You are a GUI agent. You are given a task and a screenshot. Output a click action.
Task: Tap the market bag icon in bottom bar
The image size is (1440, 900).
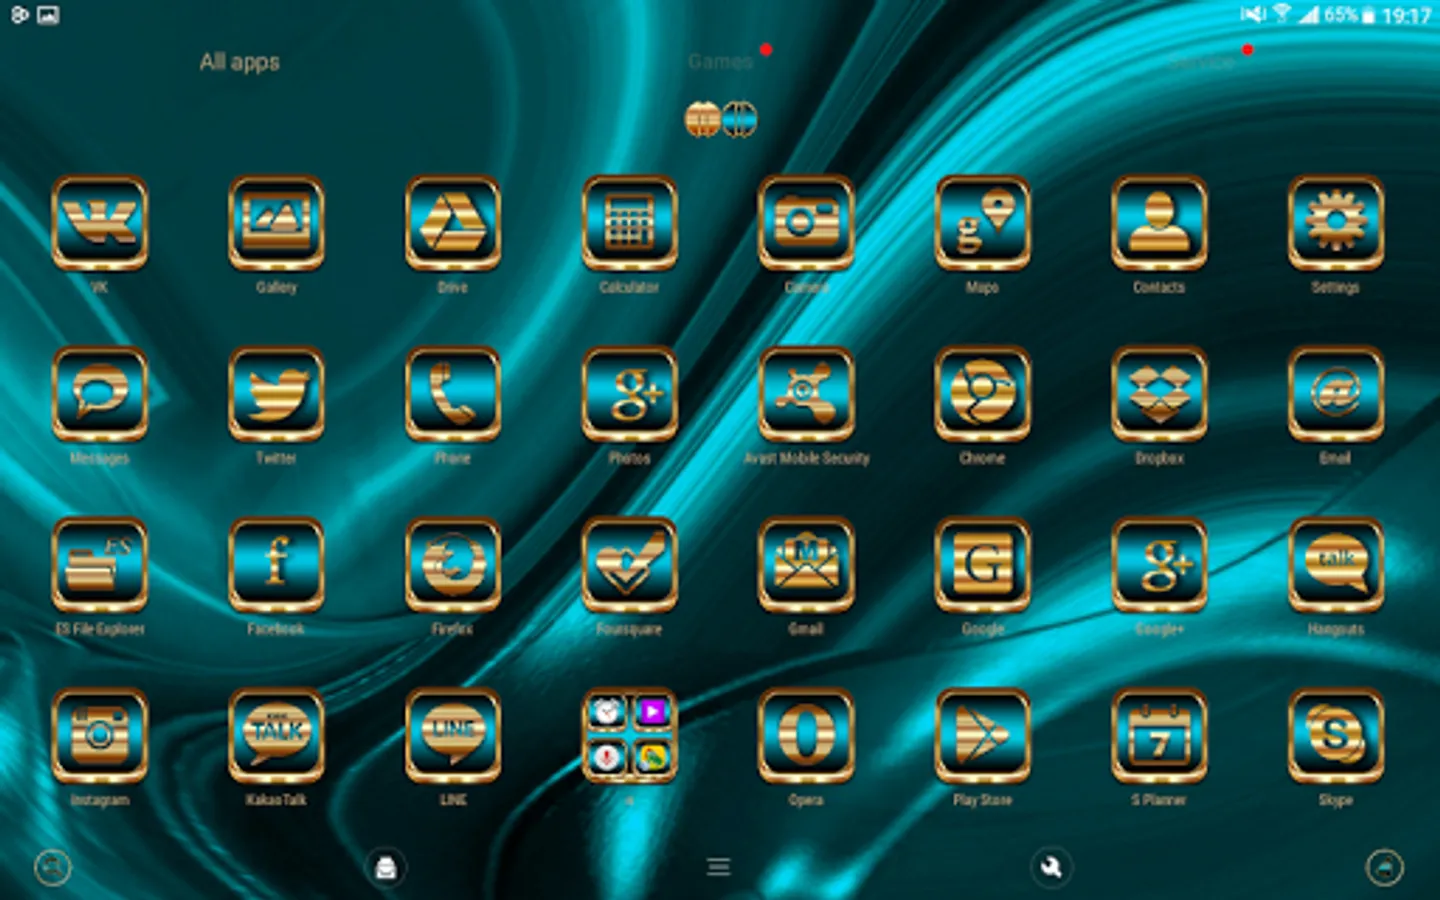[x=386, y=867]
